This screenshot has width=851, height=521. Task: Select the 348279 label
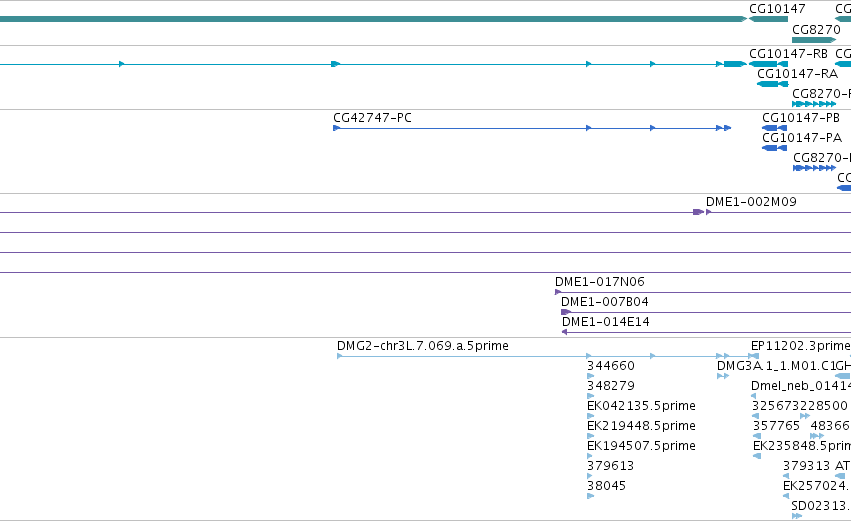click(611, 386)
